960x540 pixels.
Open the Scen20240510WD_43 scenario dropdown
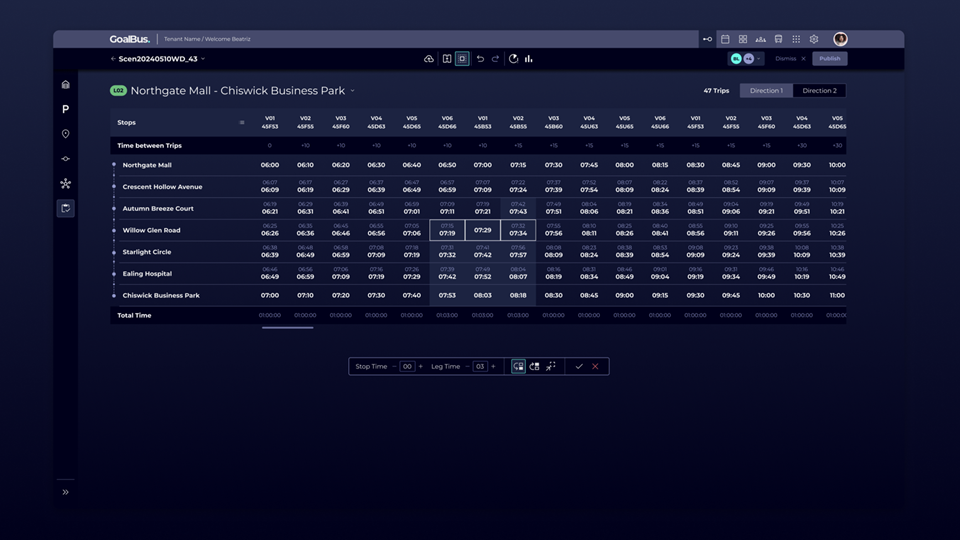pyautogui.click(x=162, y=59)
